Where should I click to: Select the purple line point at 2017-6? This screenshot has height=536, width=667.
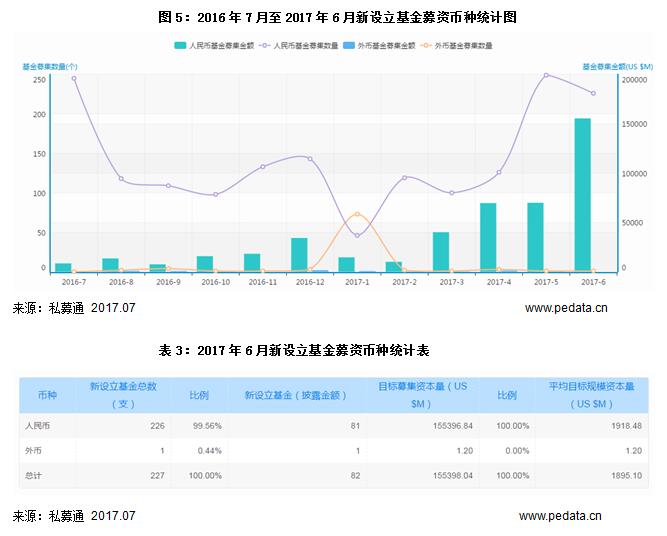pos(593,93)
